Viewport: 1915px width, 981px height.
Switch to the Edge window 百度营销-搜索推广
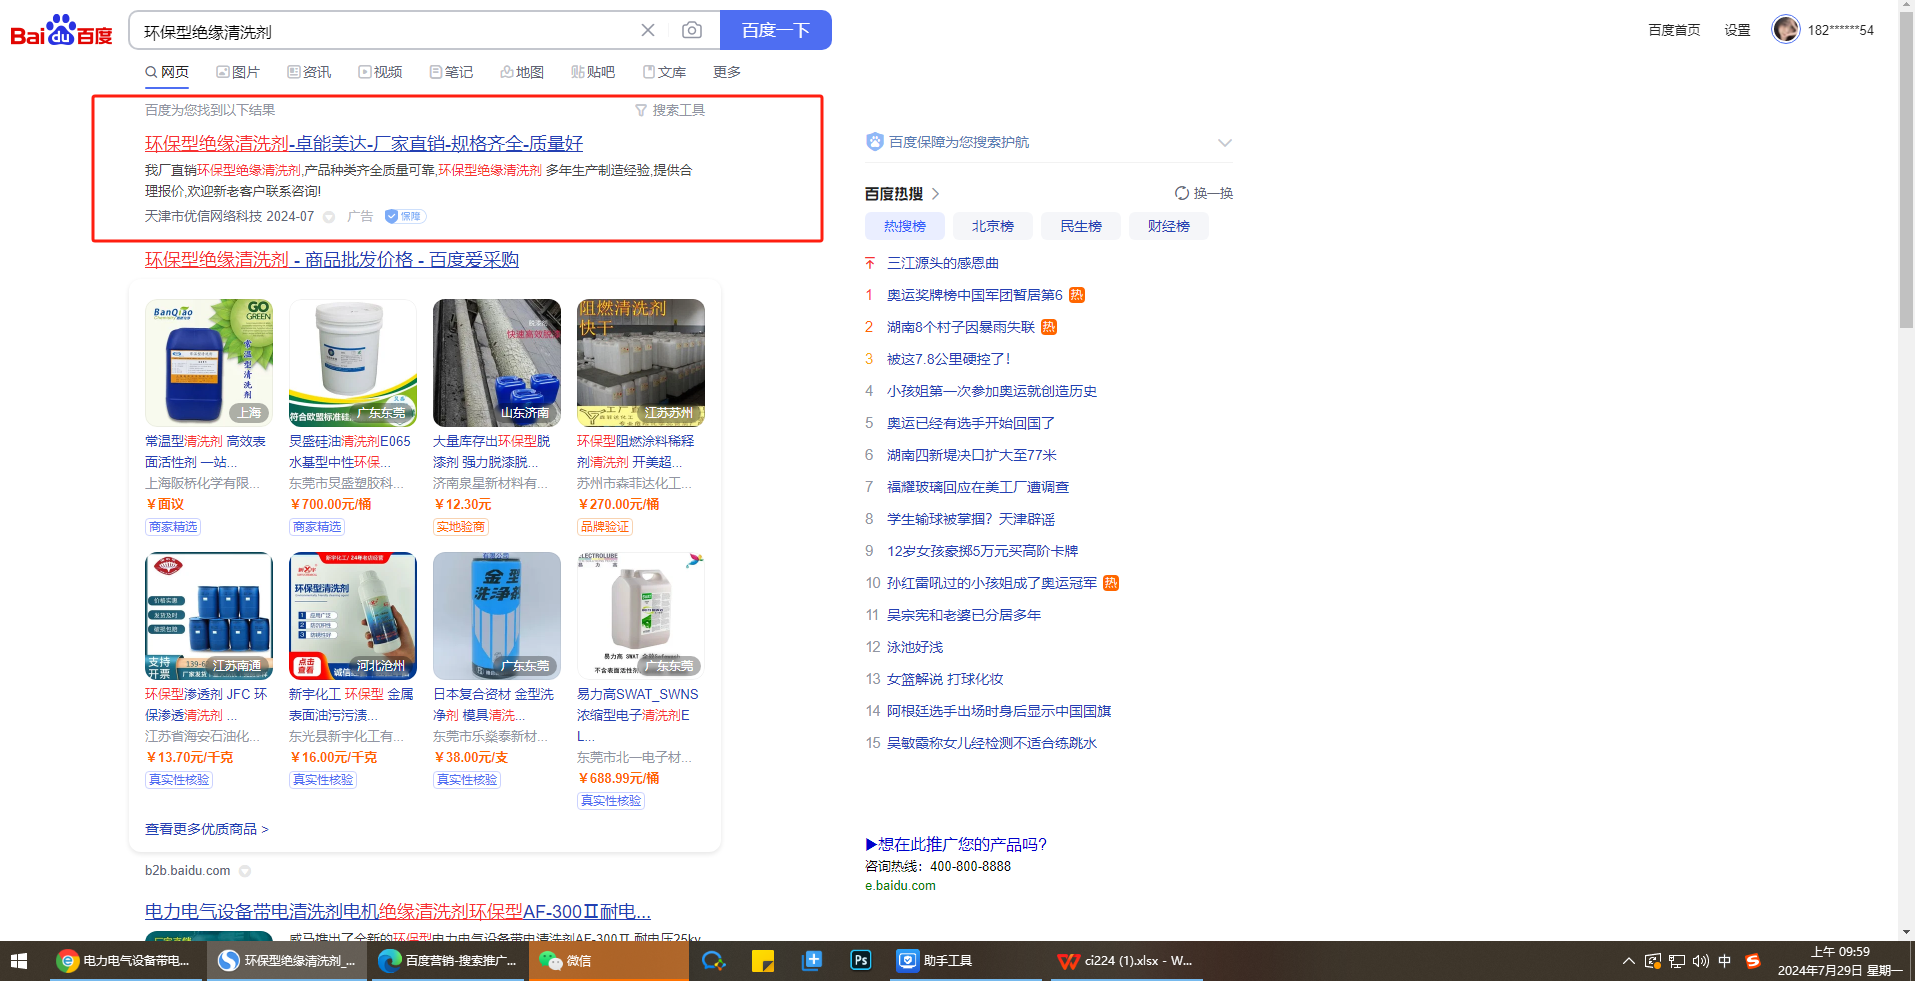point(448,961)
